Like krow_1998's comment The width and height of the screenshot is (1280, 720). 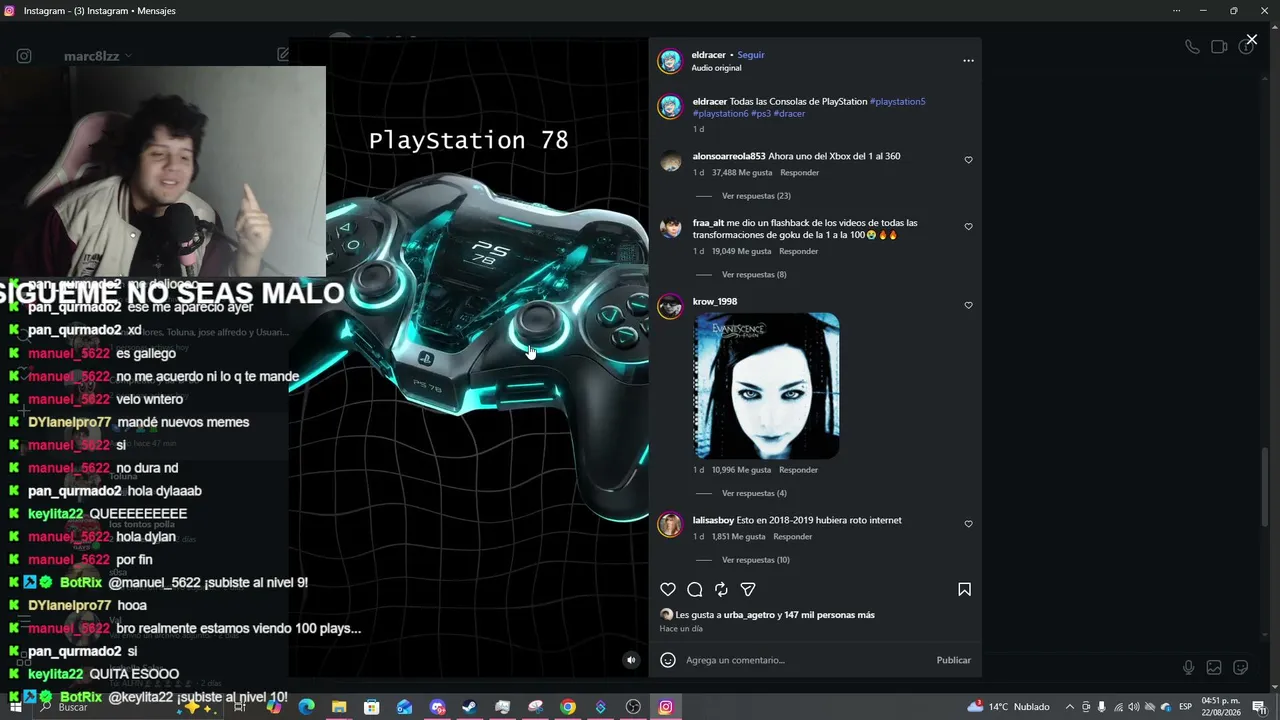click(x=968, y=305)
